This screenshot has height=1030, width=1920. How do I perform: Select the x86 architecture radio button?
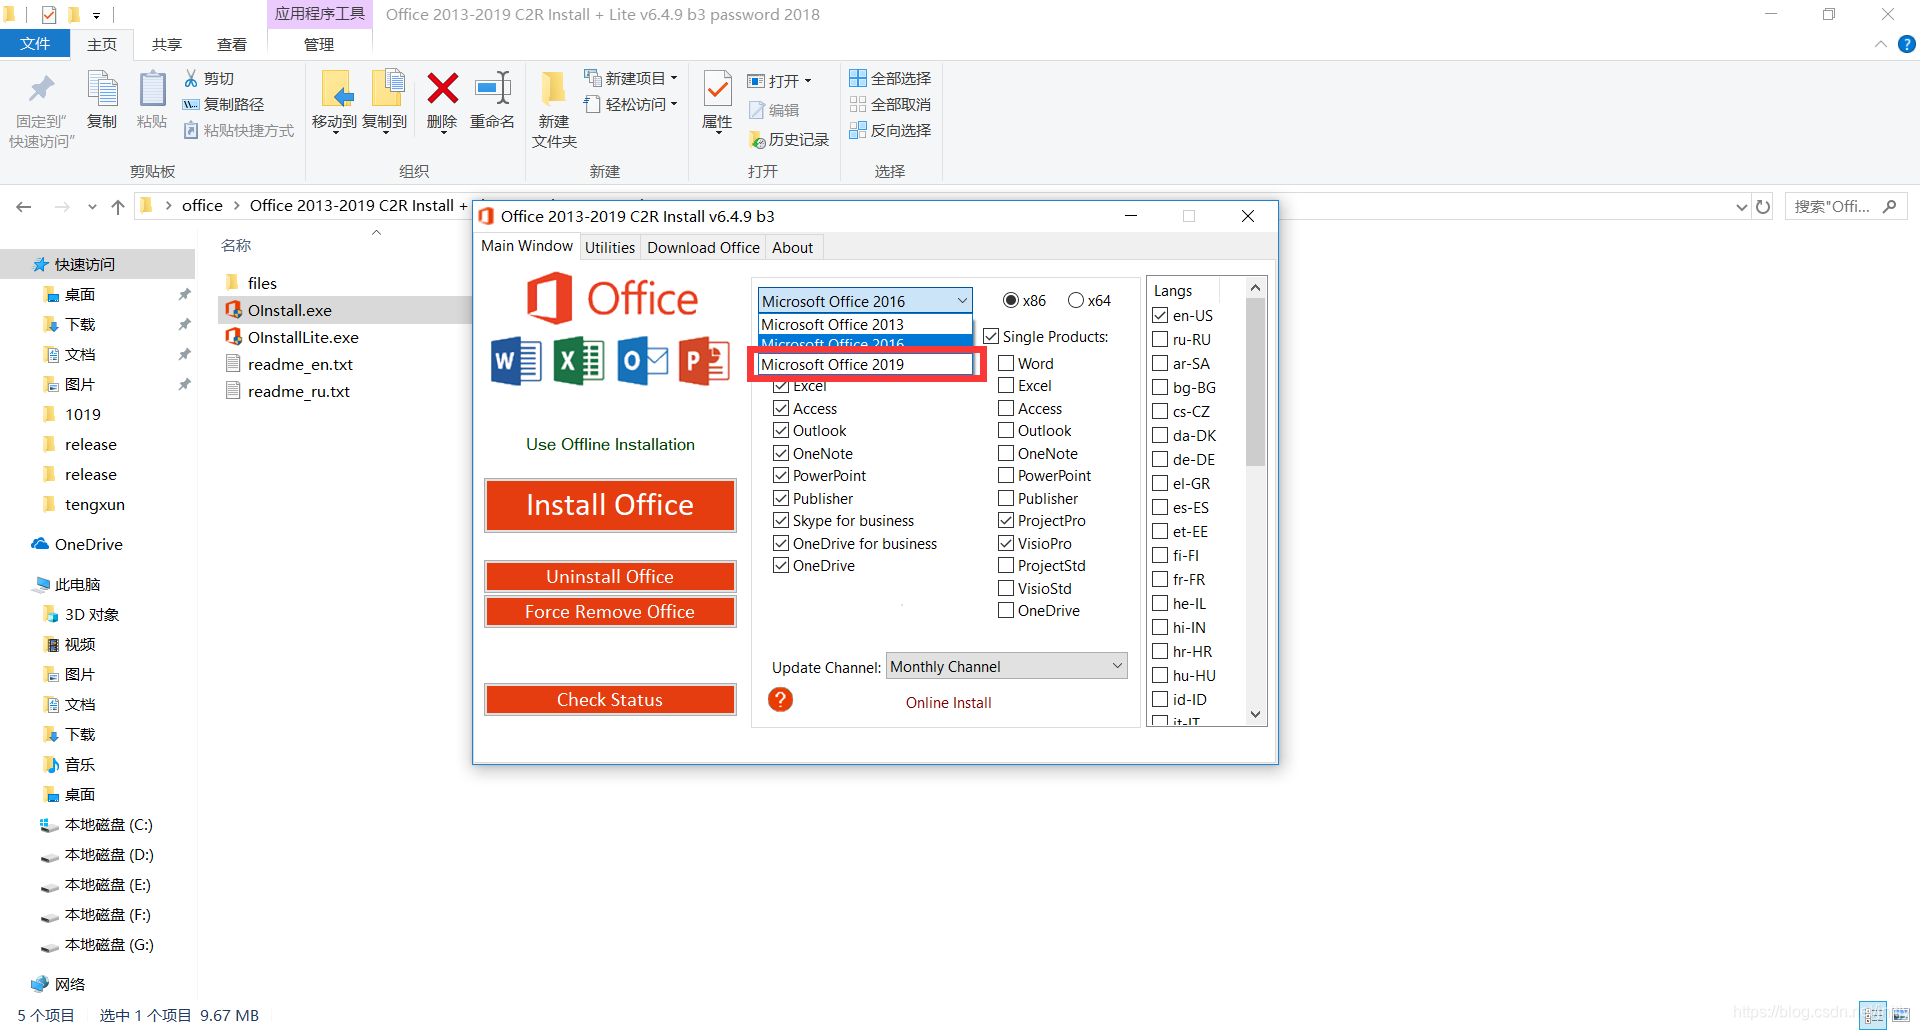point(1011,300)
